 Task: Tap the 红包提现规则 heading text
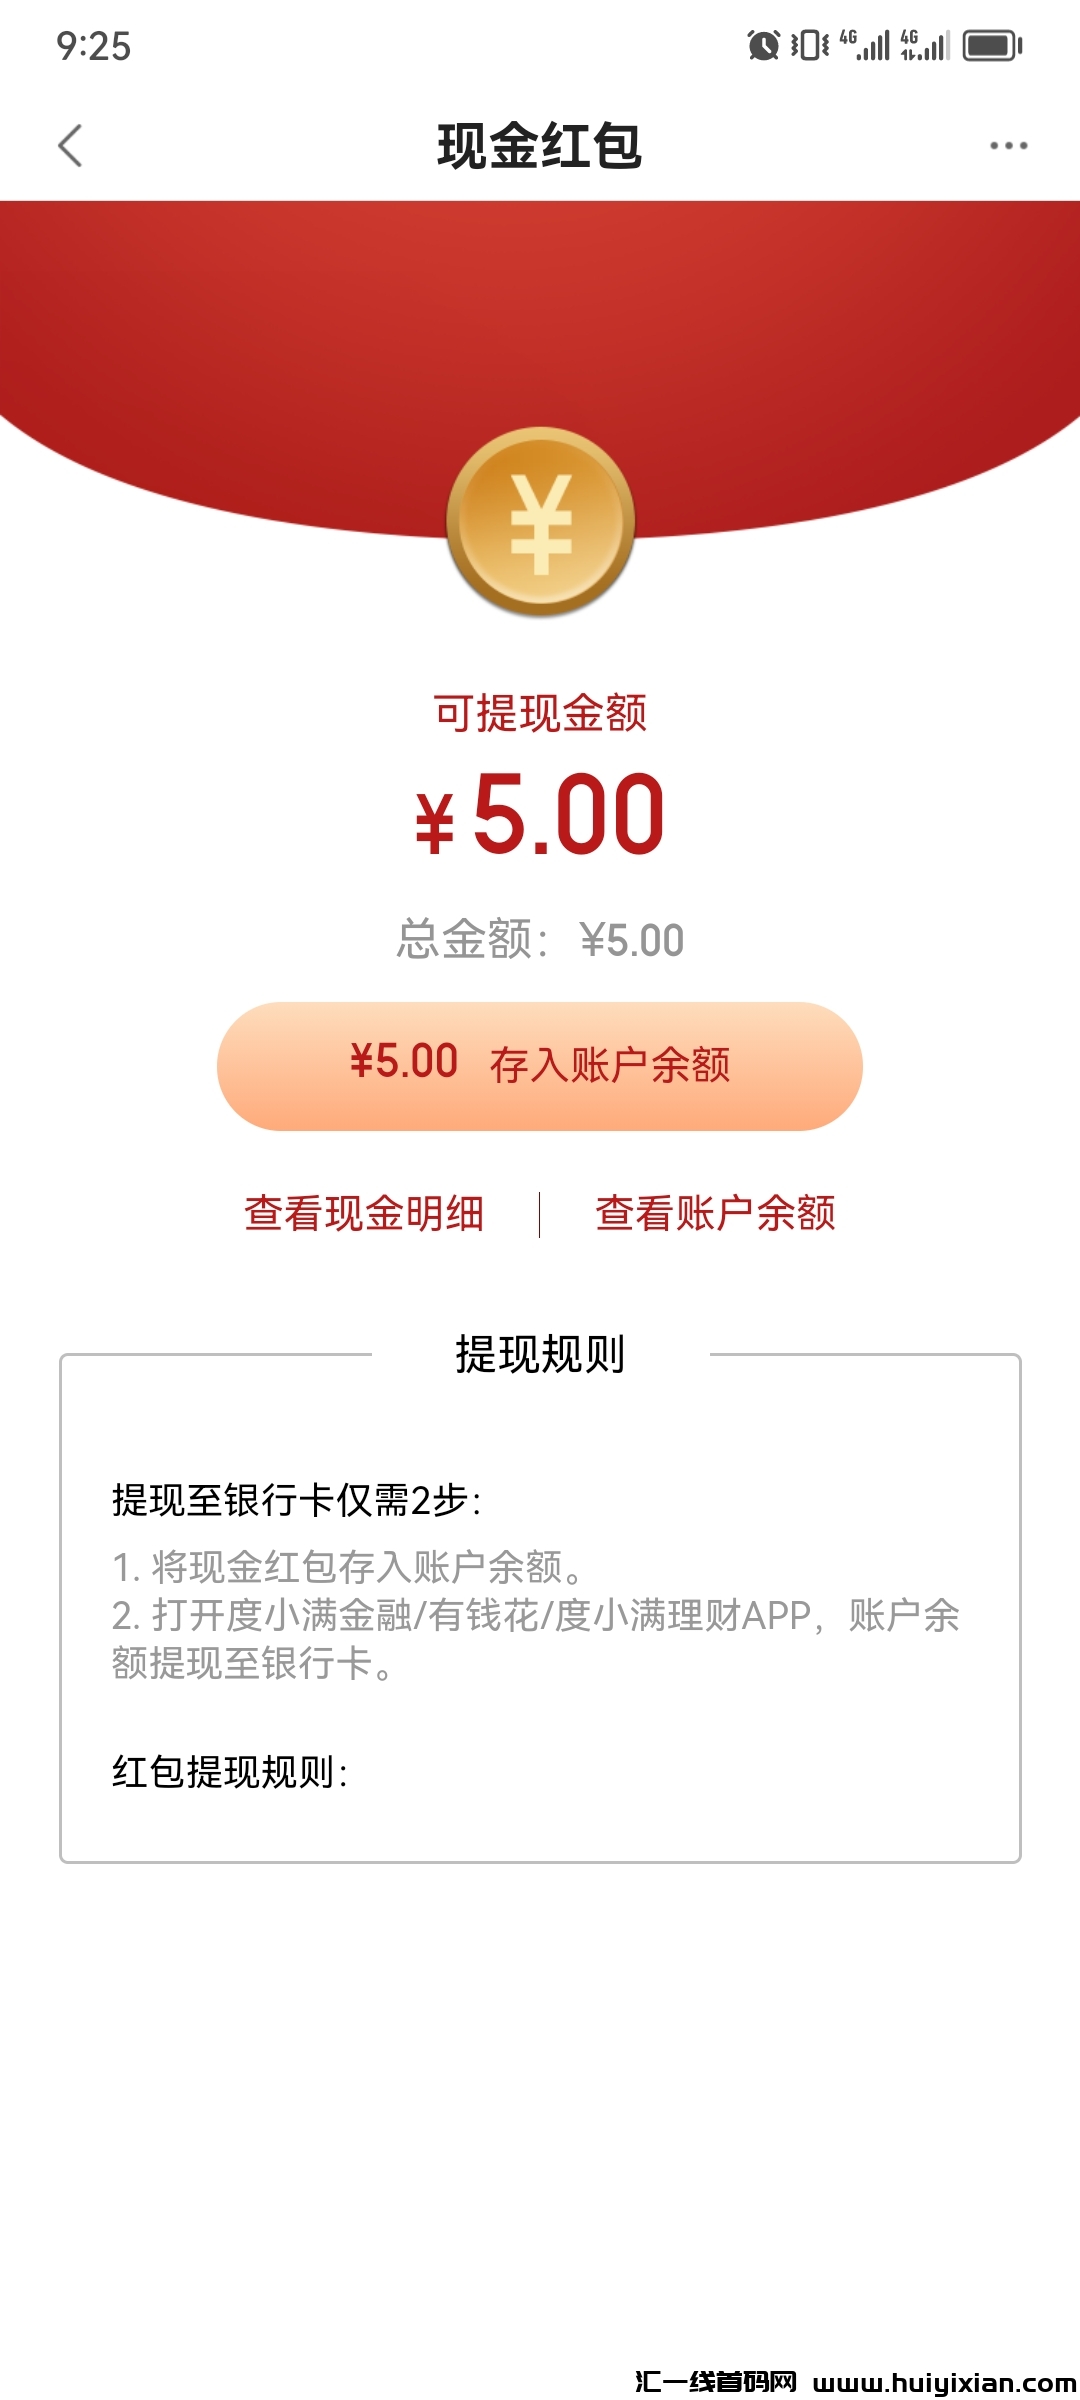coord(230,1772)
